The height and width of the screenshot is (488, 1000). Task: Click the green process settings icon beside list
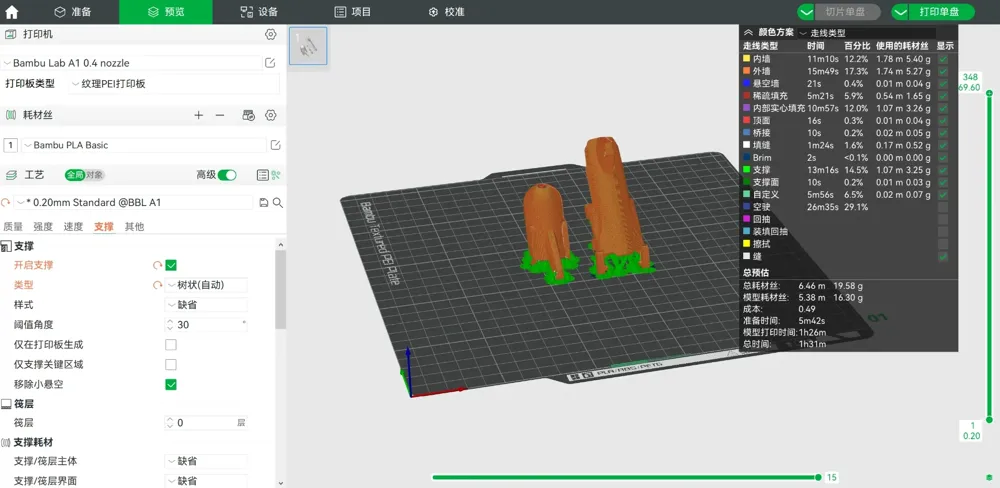pyautogui.click(x=276, y=175)
